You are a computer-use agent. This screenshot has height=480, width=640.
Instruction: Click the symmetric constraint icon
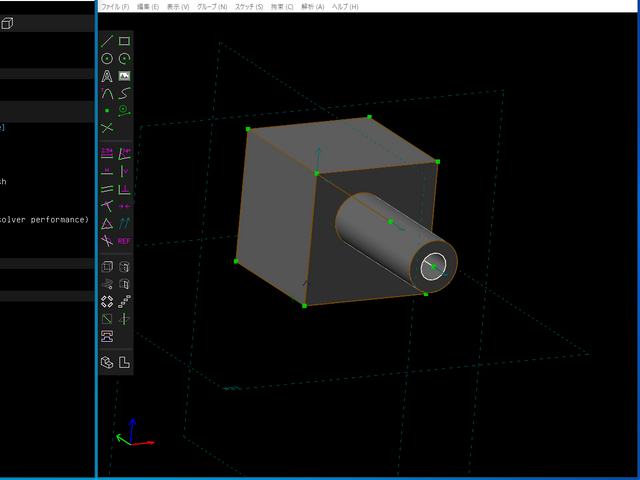coord(124,205)
